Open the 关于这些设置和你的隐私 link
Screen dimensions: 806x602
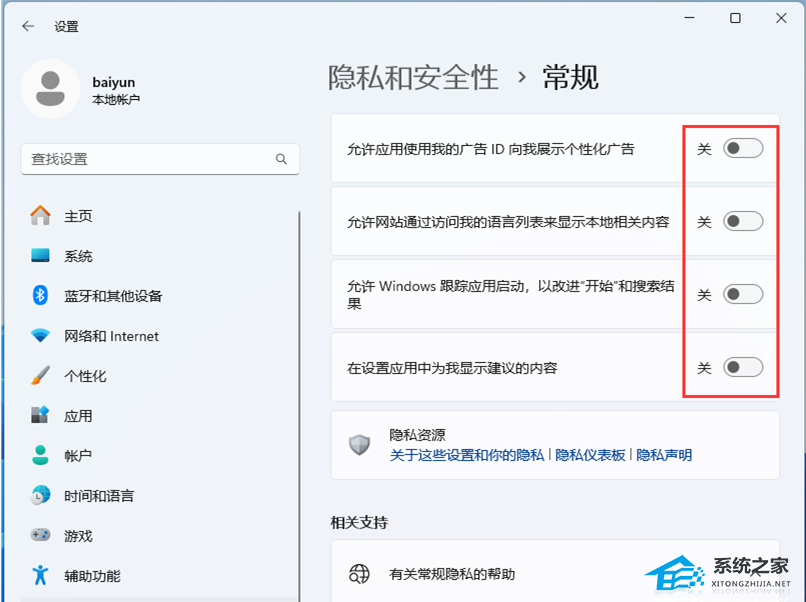click(467, 455)
